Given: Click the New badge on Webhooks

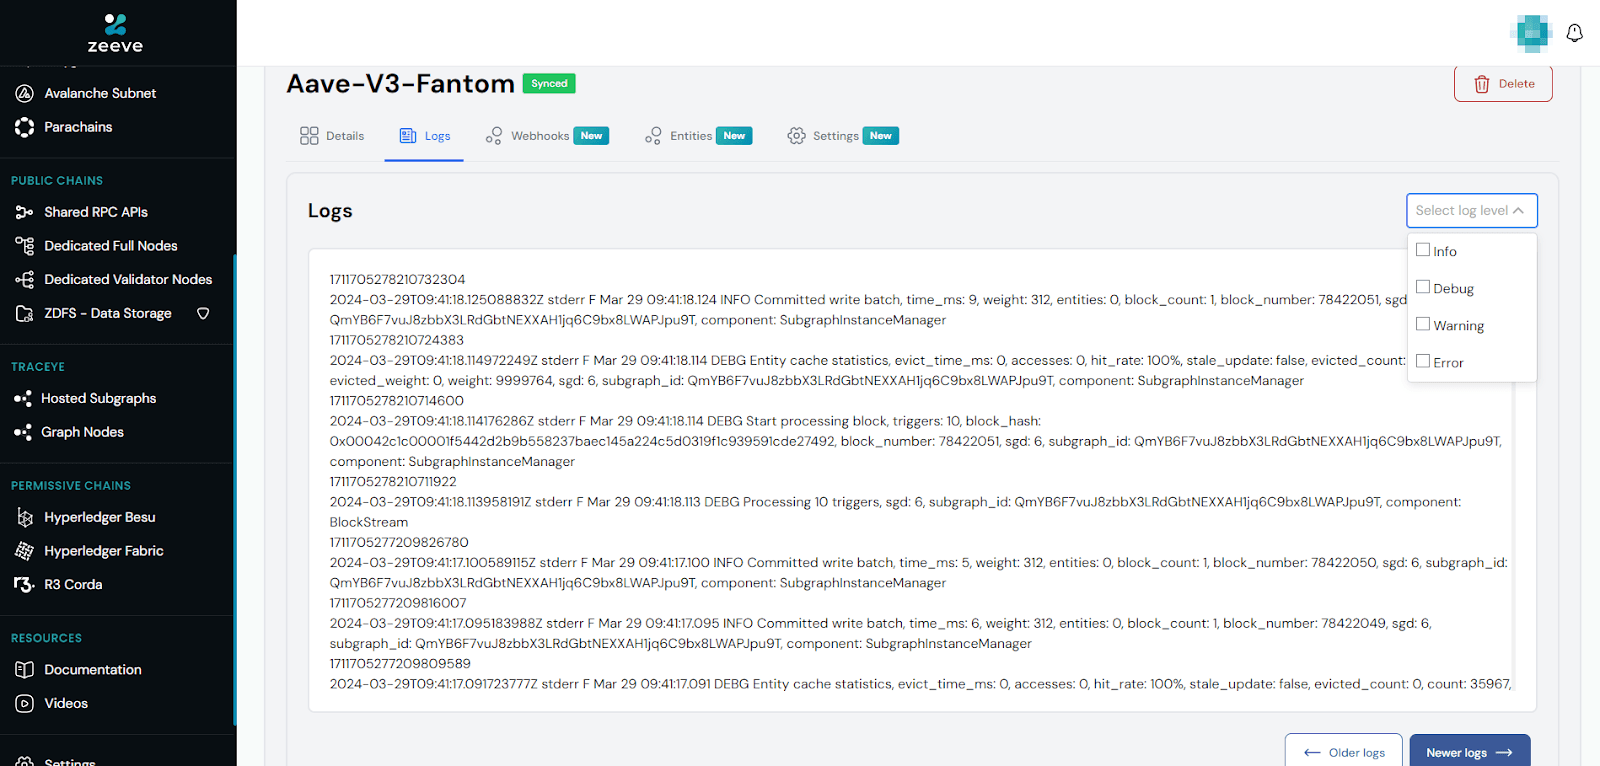Looking at the screenshot, I should pyautogui.click(x=592, y=136).
